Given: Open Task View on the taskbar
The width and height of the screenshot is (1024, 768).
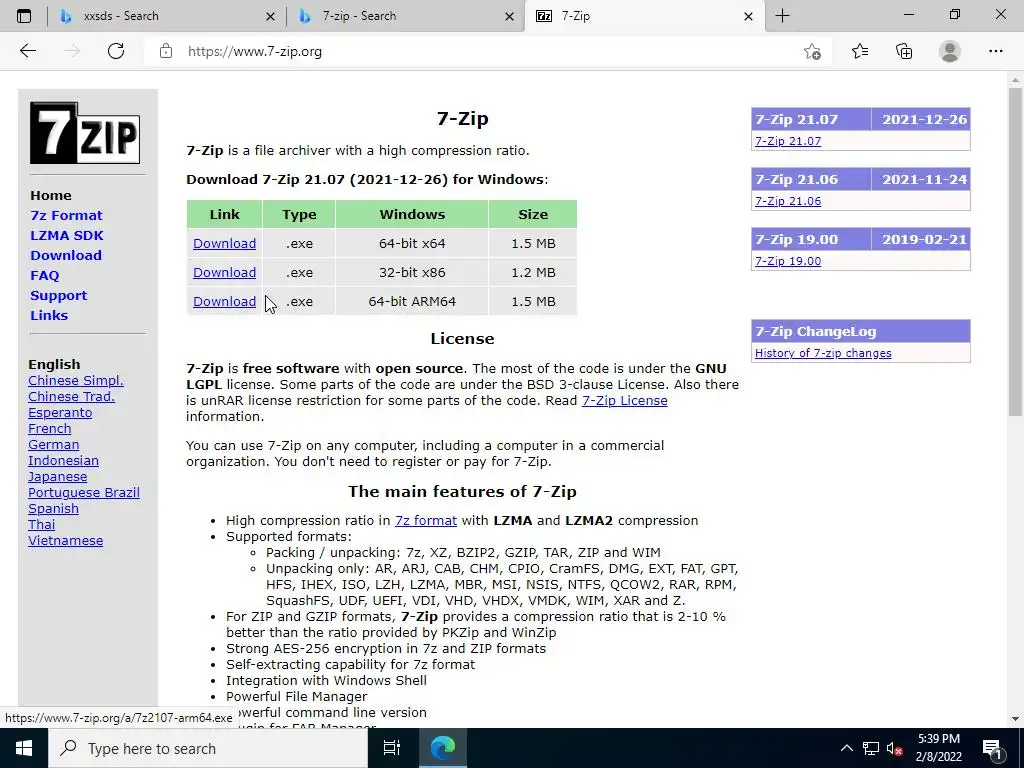Looking at the screenshot, I should [x=392, y=748].
